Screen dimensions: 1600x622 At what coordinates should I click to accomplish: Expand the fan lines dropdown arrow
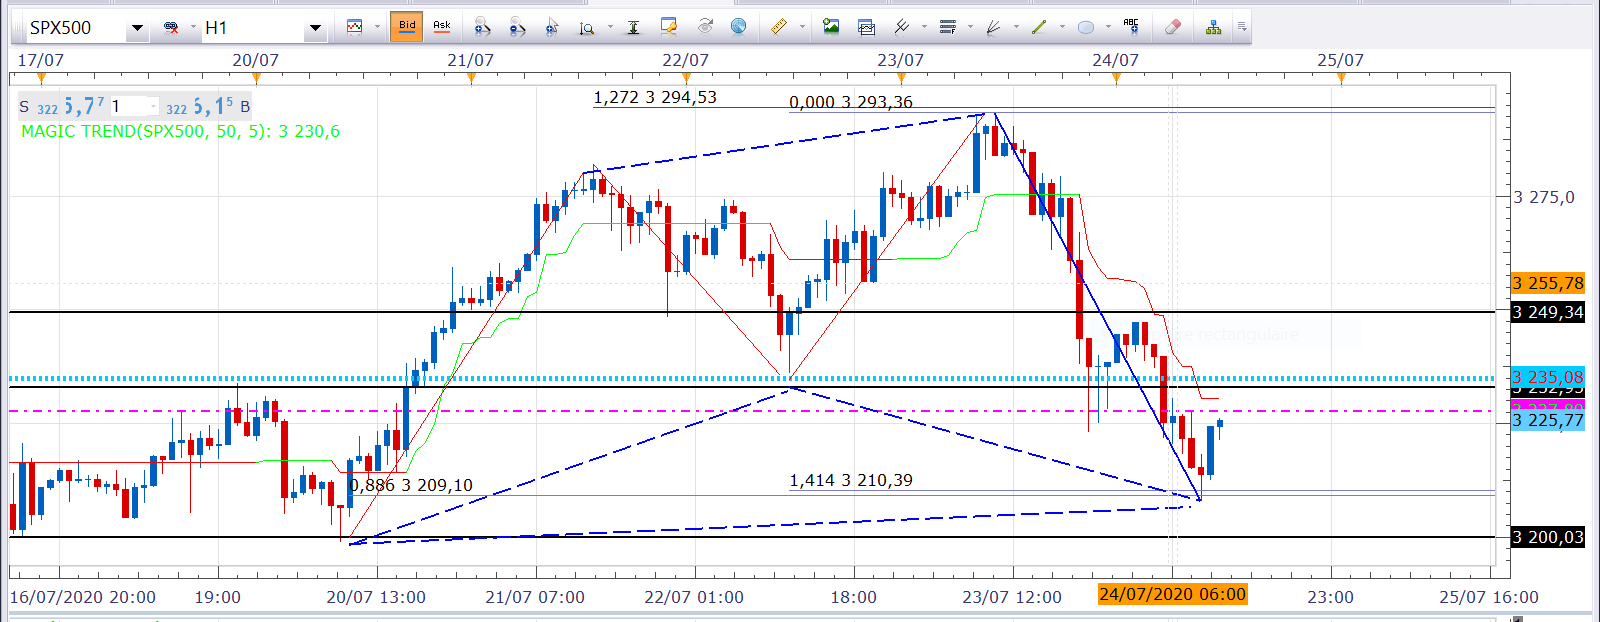(1016, 27)
